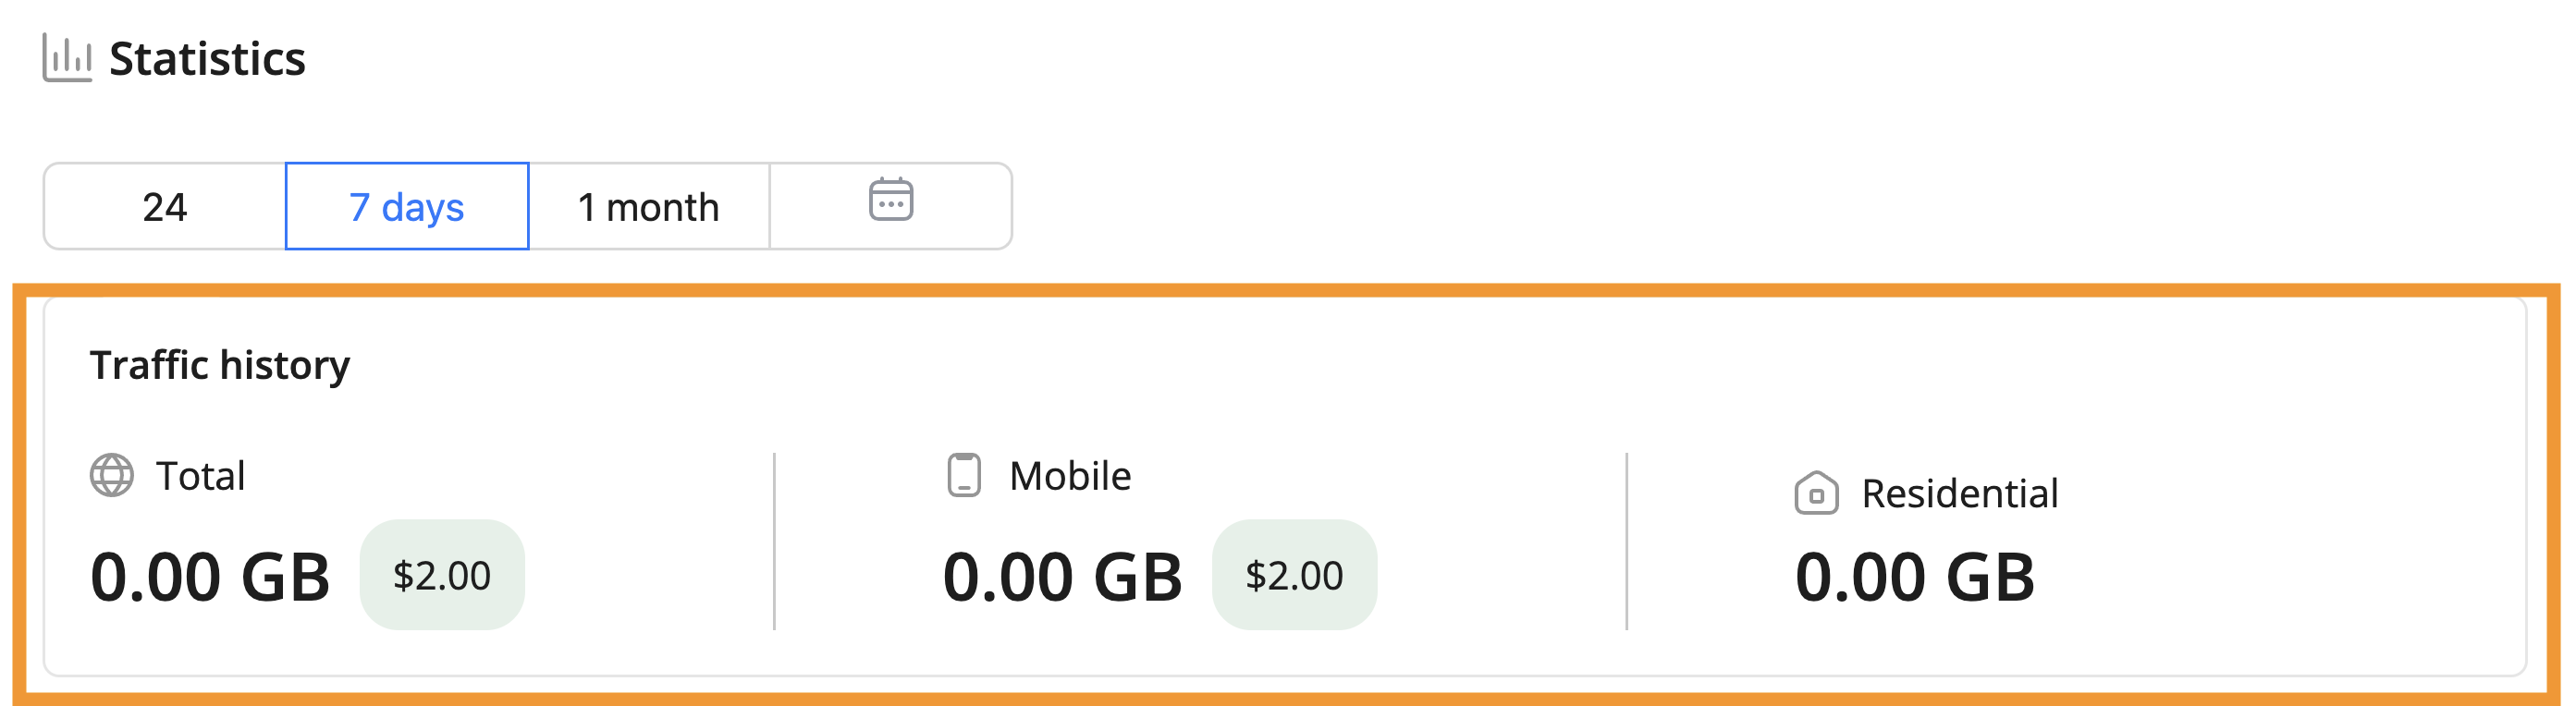The width and height of the screenshot is (2576, 706).
Task: Click the Residential house icon
Action: point(1815,493)
